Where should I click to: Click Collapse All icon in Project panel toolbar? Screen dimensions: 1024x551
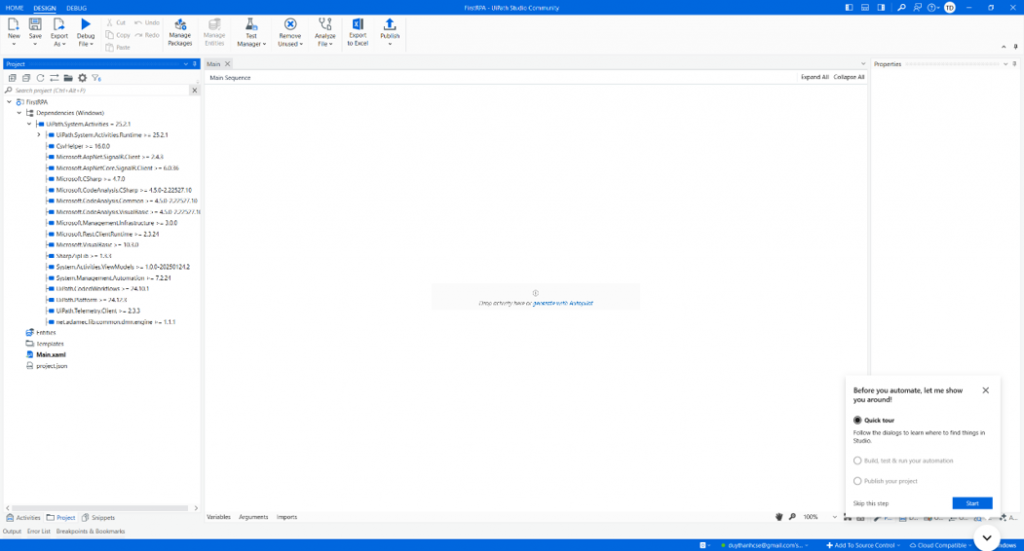pos(26,78)
